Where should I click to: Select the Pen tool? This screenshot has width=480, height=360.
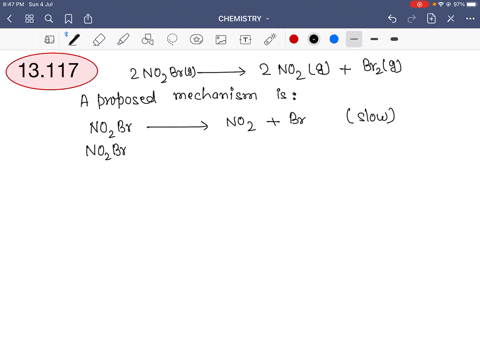coord(74,40)
